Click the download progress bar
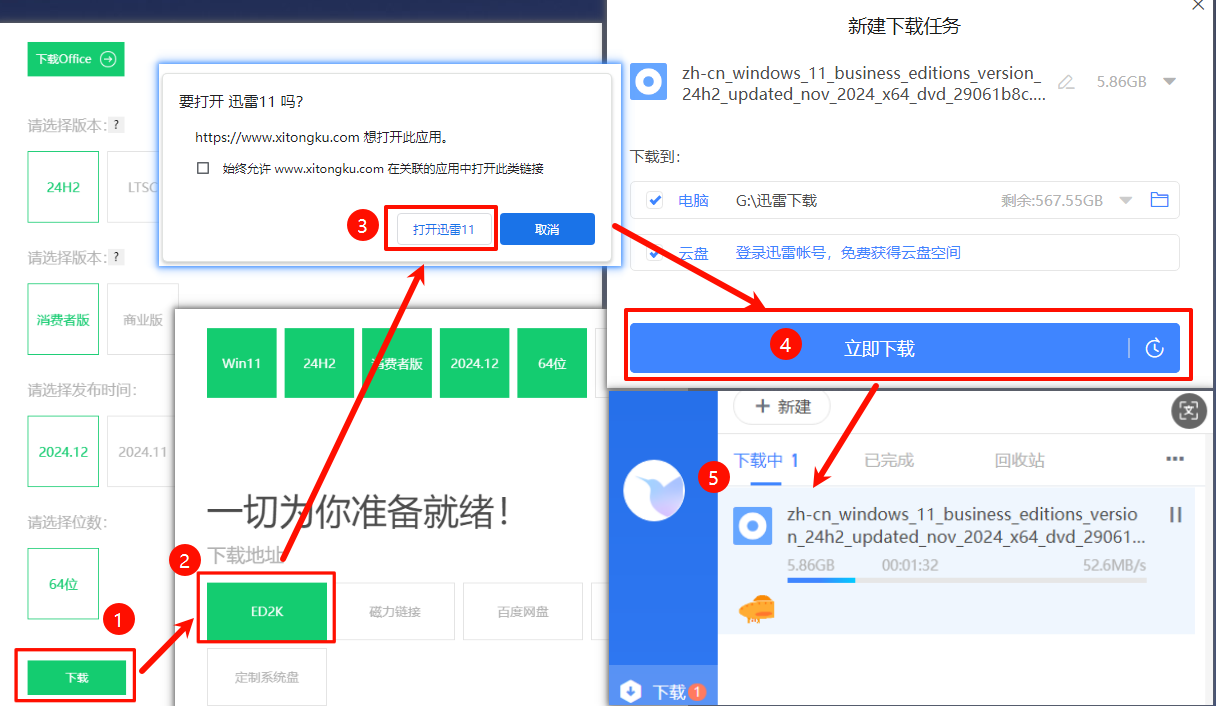The height and width of the screenshot is (706, 1216). coord(966,580)
